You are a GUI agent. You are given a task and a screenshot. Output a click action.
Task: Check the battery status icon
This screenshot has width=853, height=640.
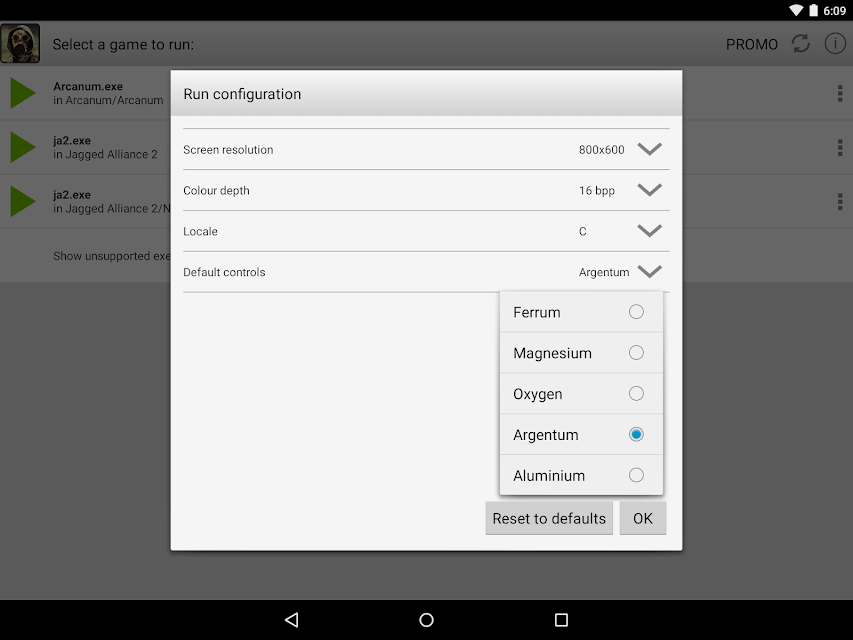coord(813,10)
